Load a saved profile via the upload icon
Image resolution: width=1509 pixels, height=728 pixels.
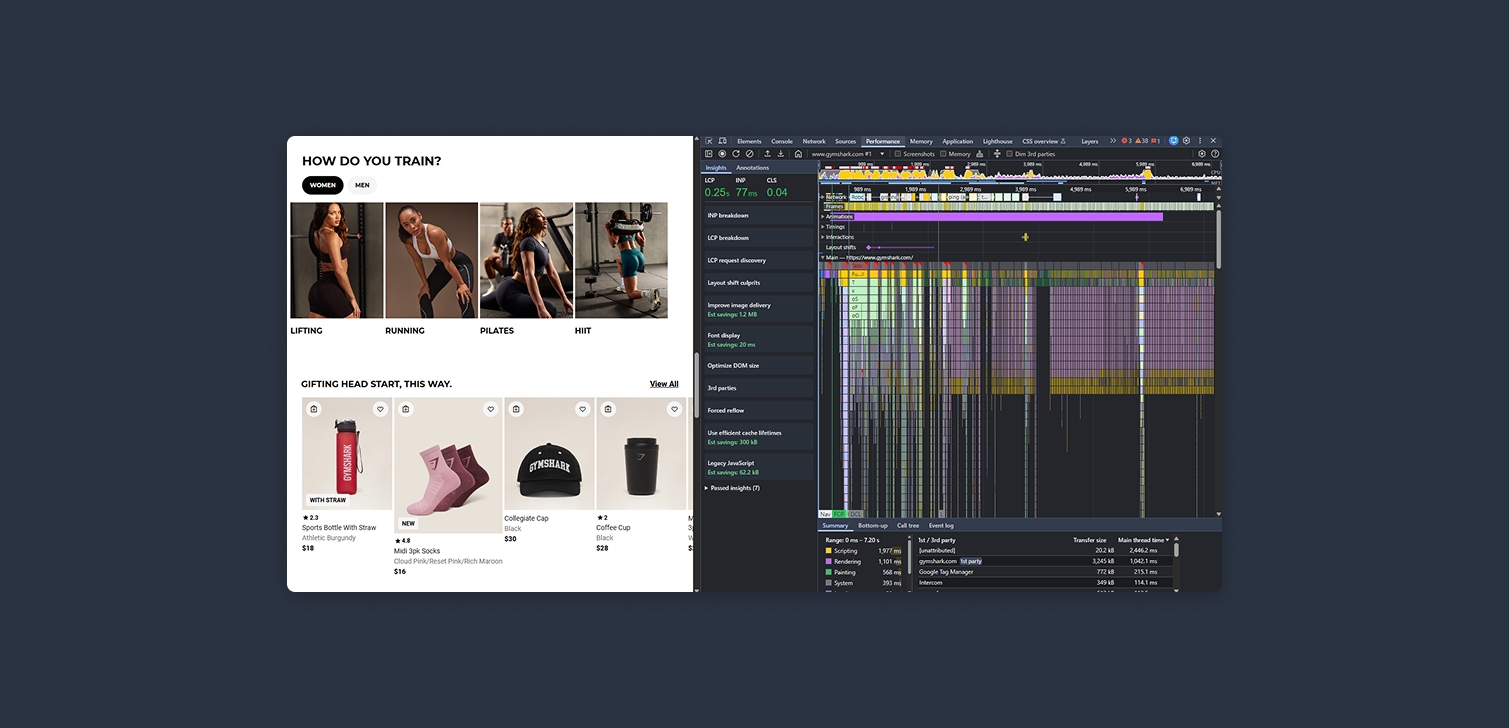tap(767, 153)
